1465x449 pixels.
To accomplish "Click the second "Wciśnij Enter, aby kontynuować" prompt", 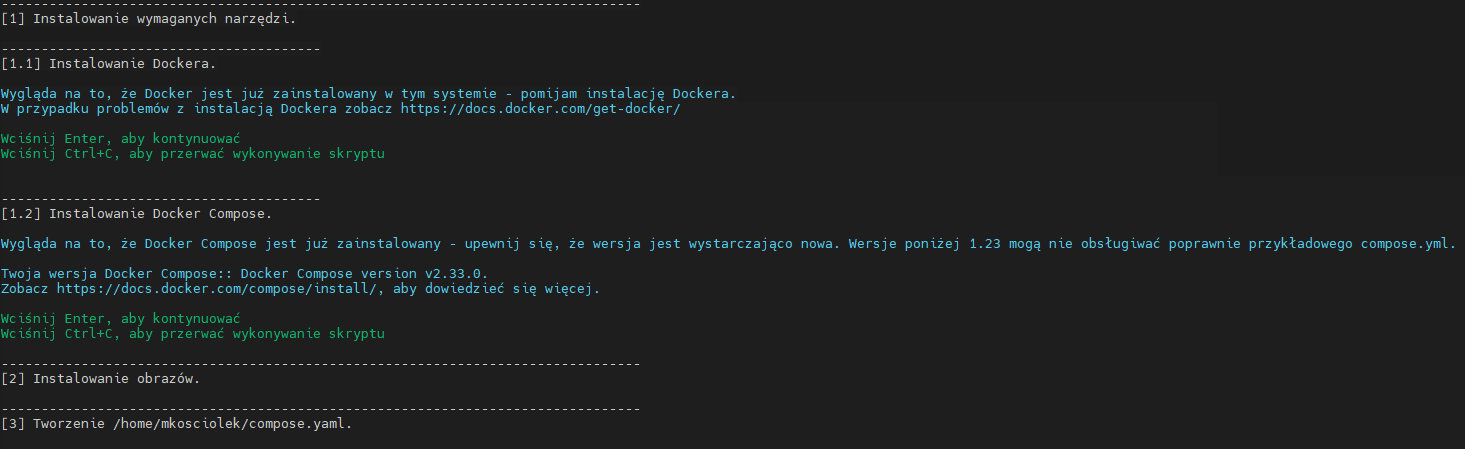I will (120, 318).
